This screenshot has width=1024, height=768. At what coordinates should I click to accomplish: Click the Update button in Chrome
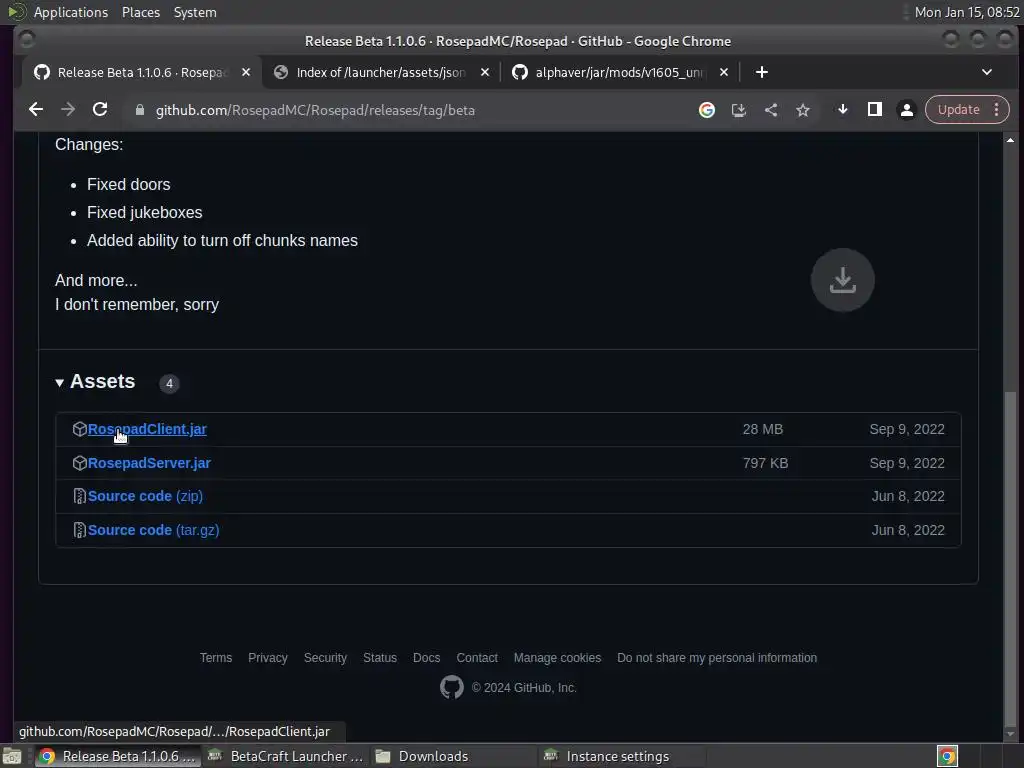point(958,110)
